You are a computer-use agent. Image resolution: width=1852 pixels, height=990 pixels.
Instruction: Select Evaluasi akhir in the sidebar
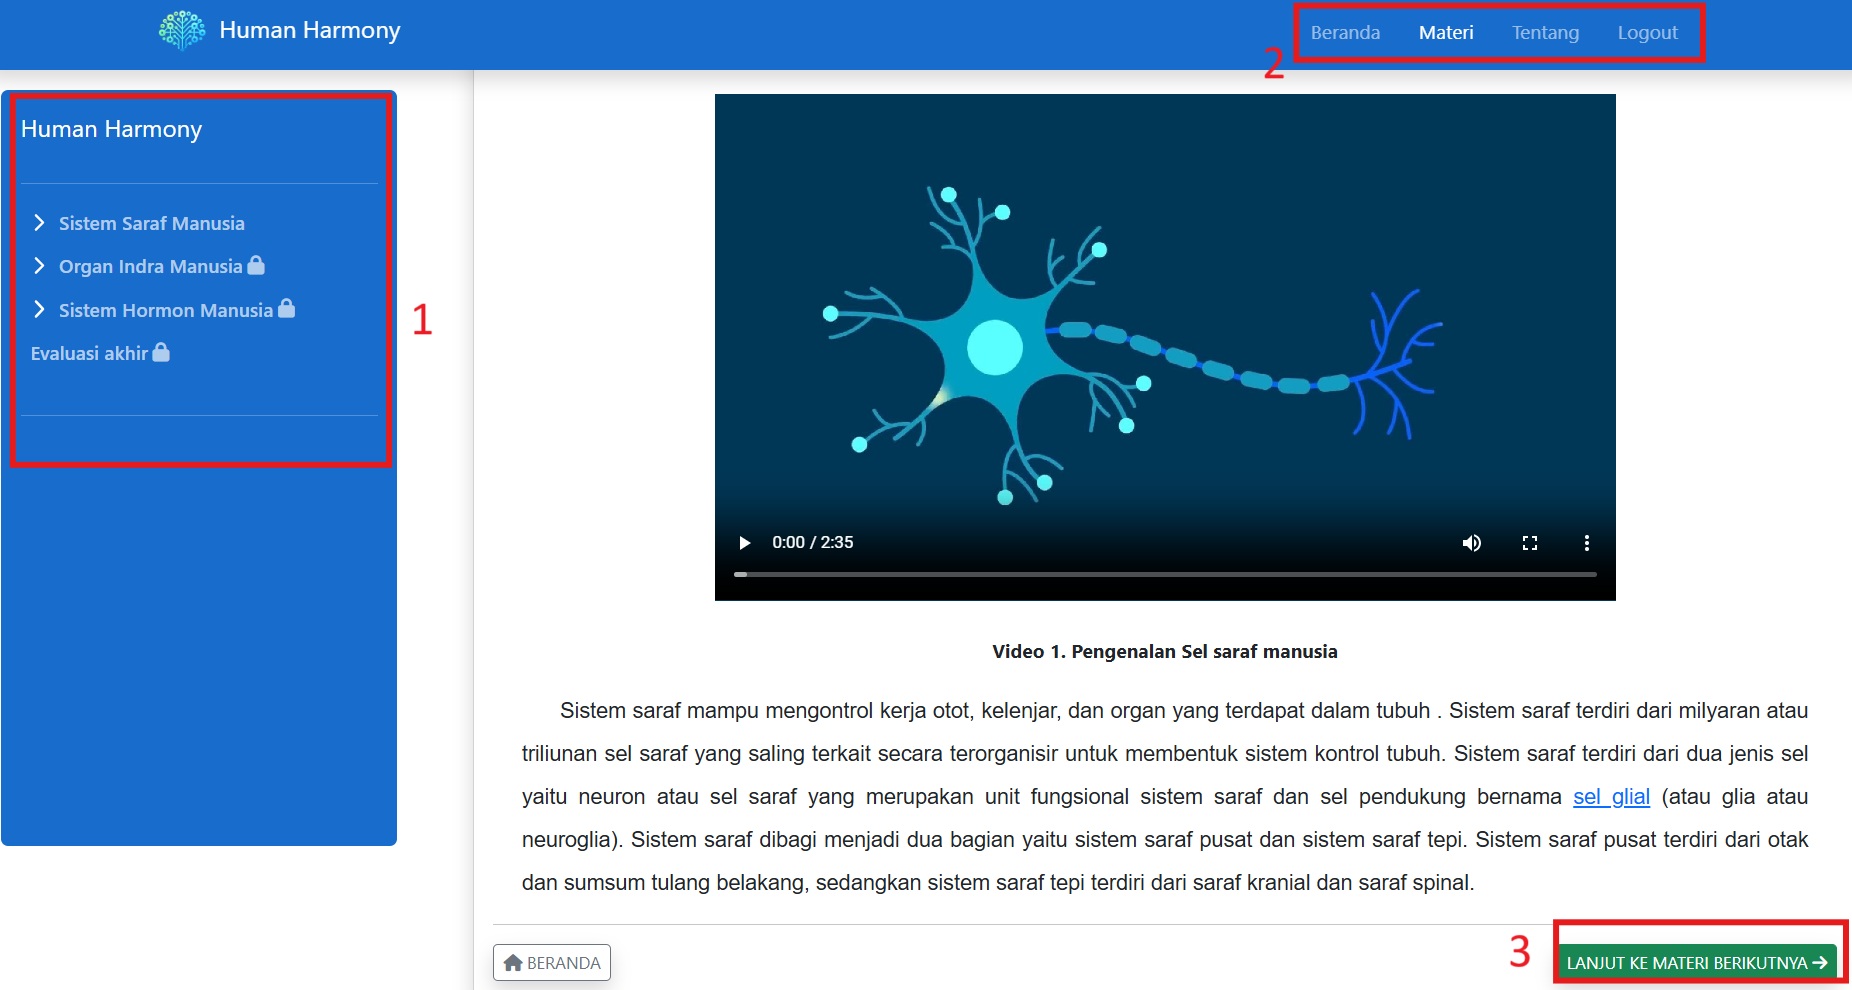click(x=89, y=354)
